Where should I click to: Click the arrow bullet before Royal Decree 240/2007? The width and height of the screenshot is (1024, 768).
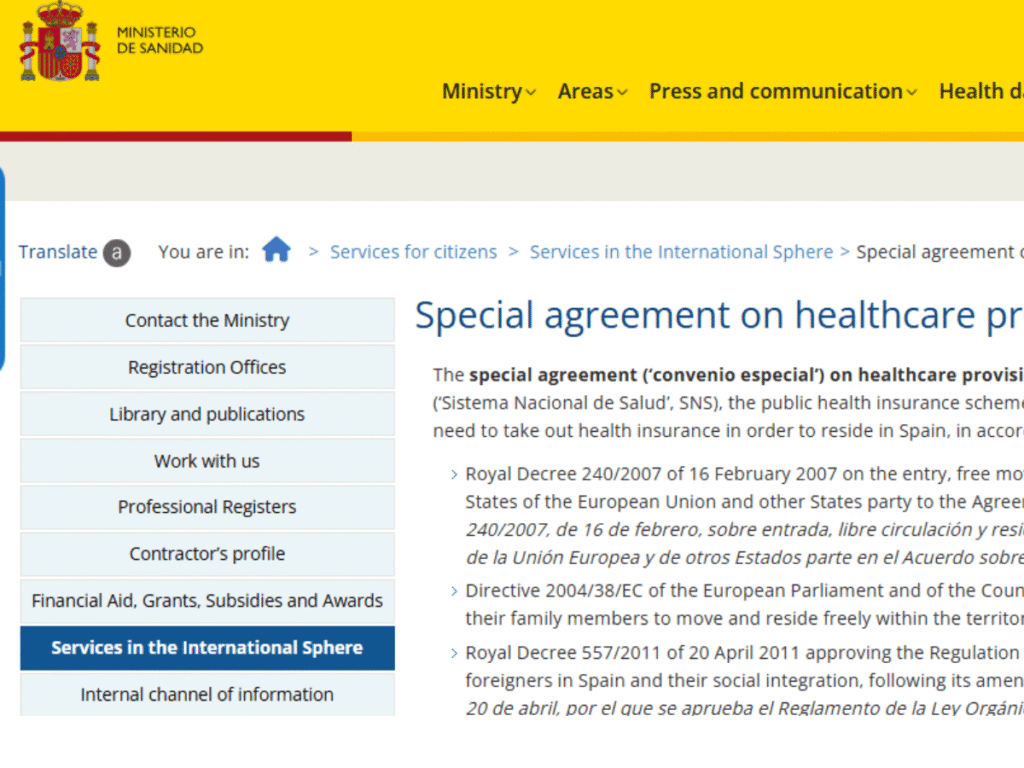[452, 474]
